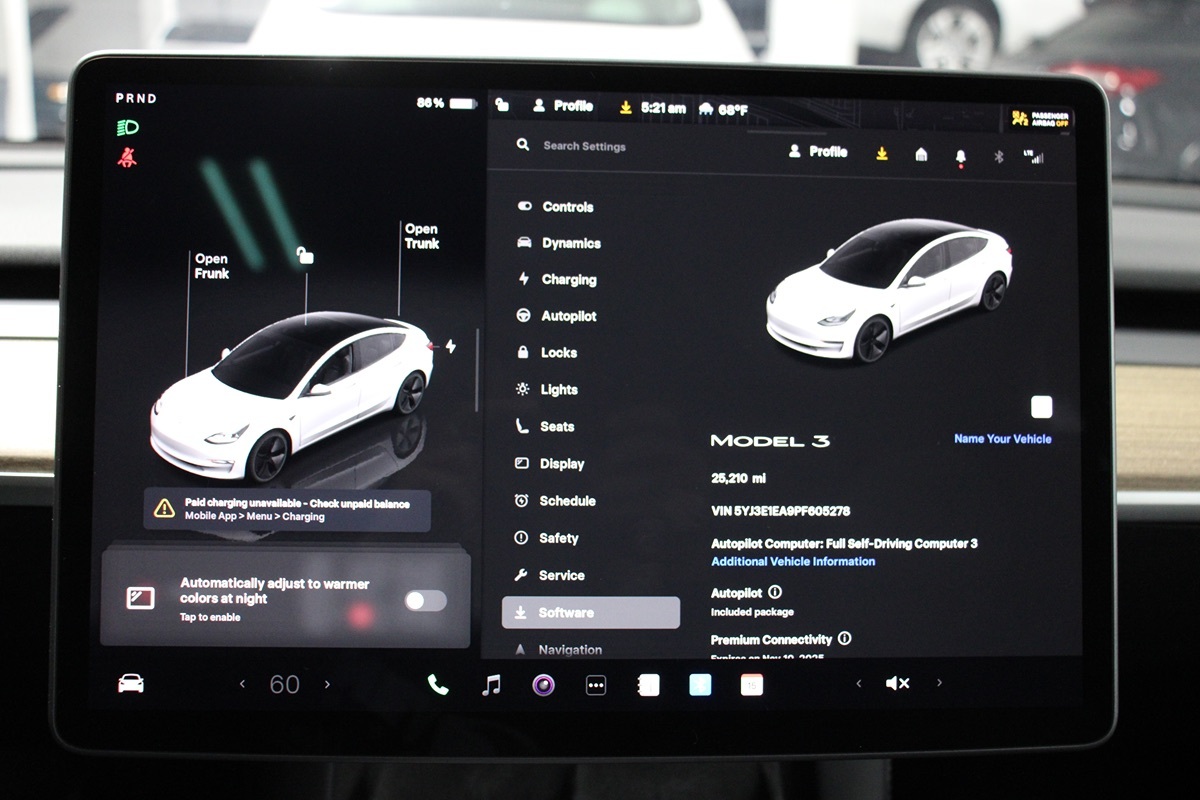Tap the info icon next to Autopilot package
The image size is (1200, 800).
click(775, 593)
